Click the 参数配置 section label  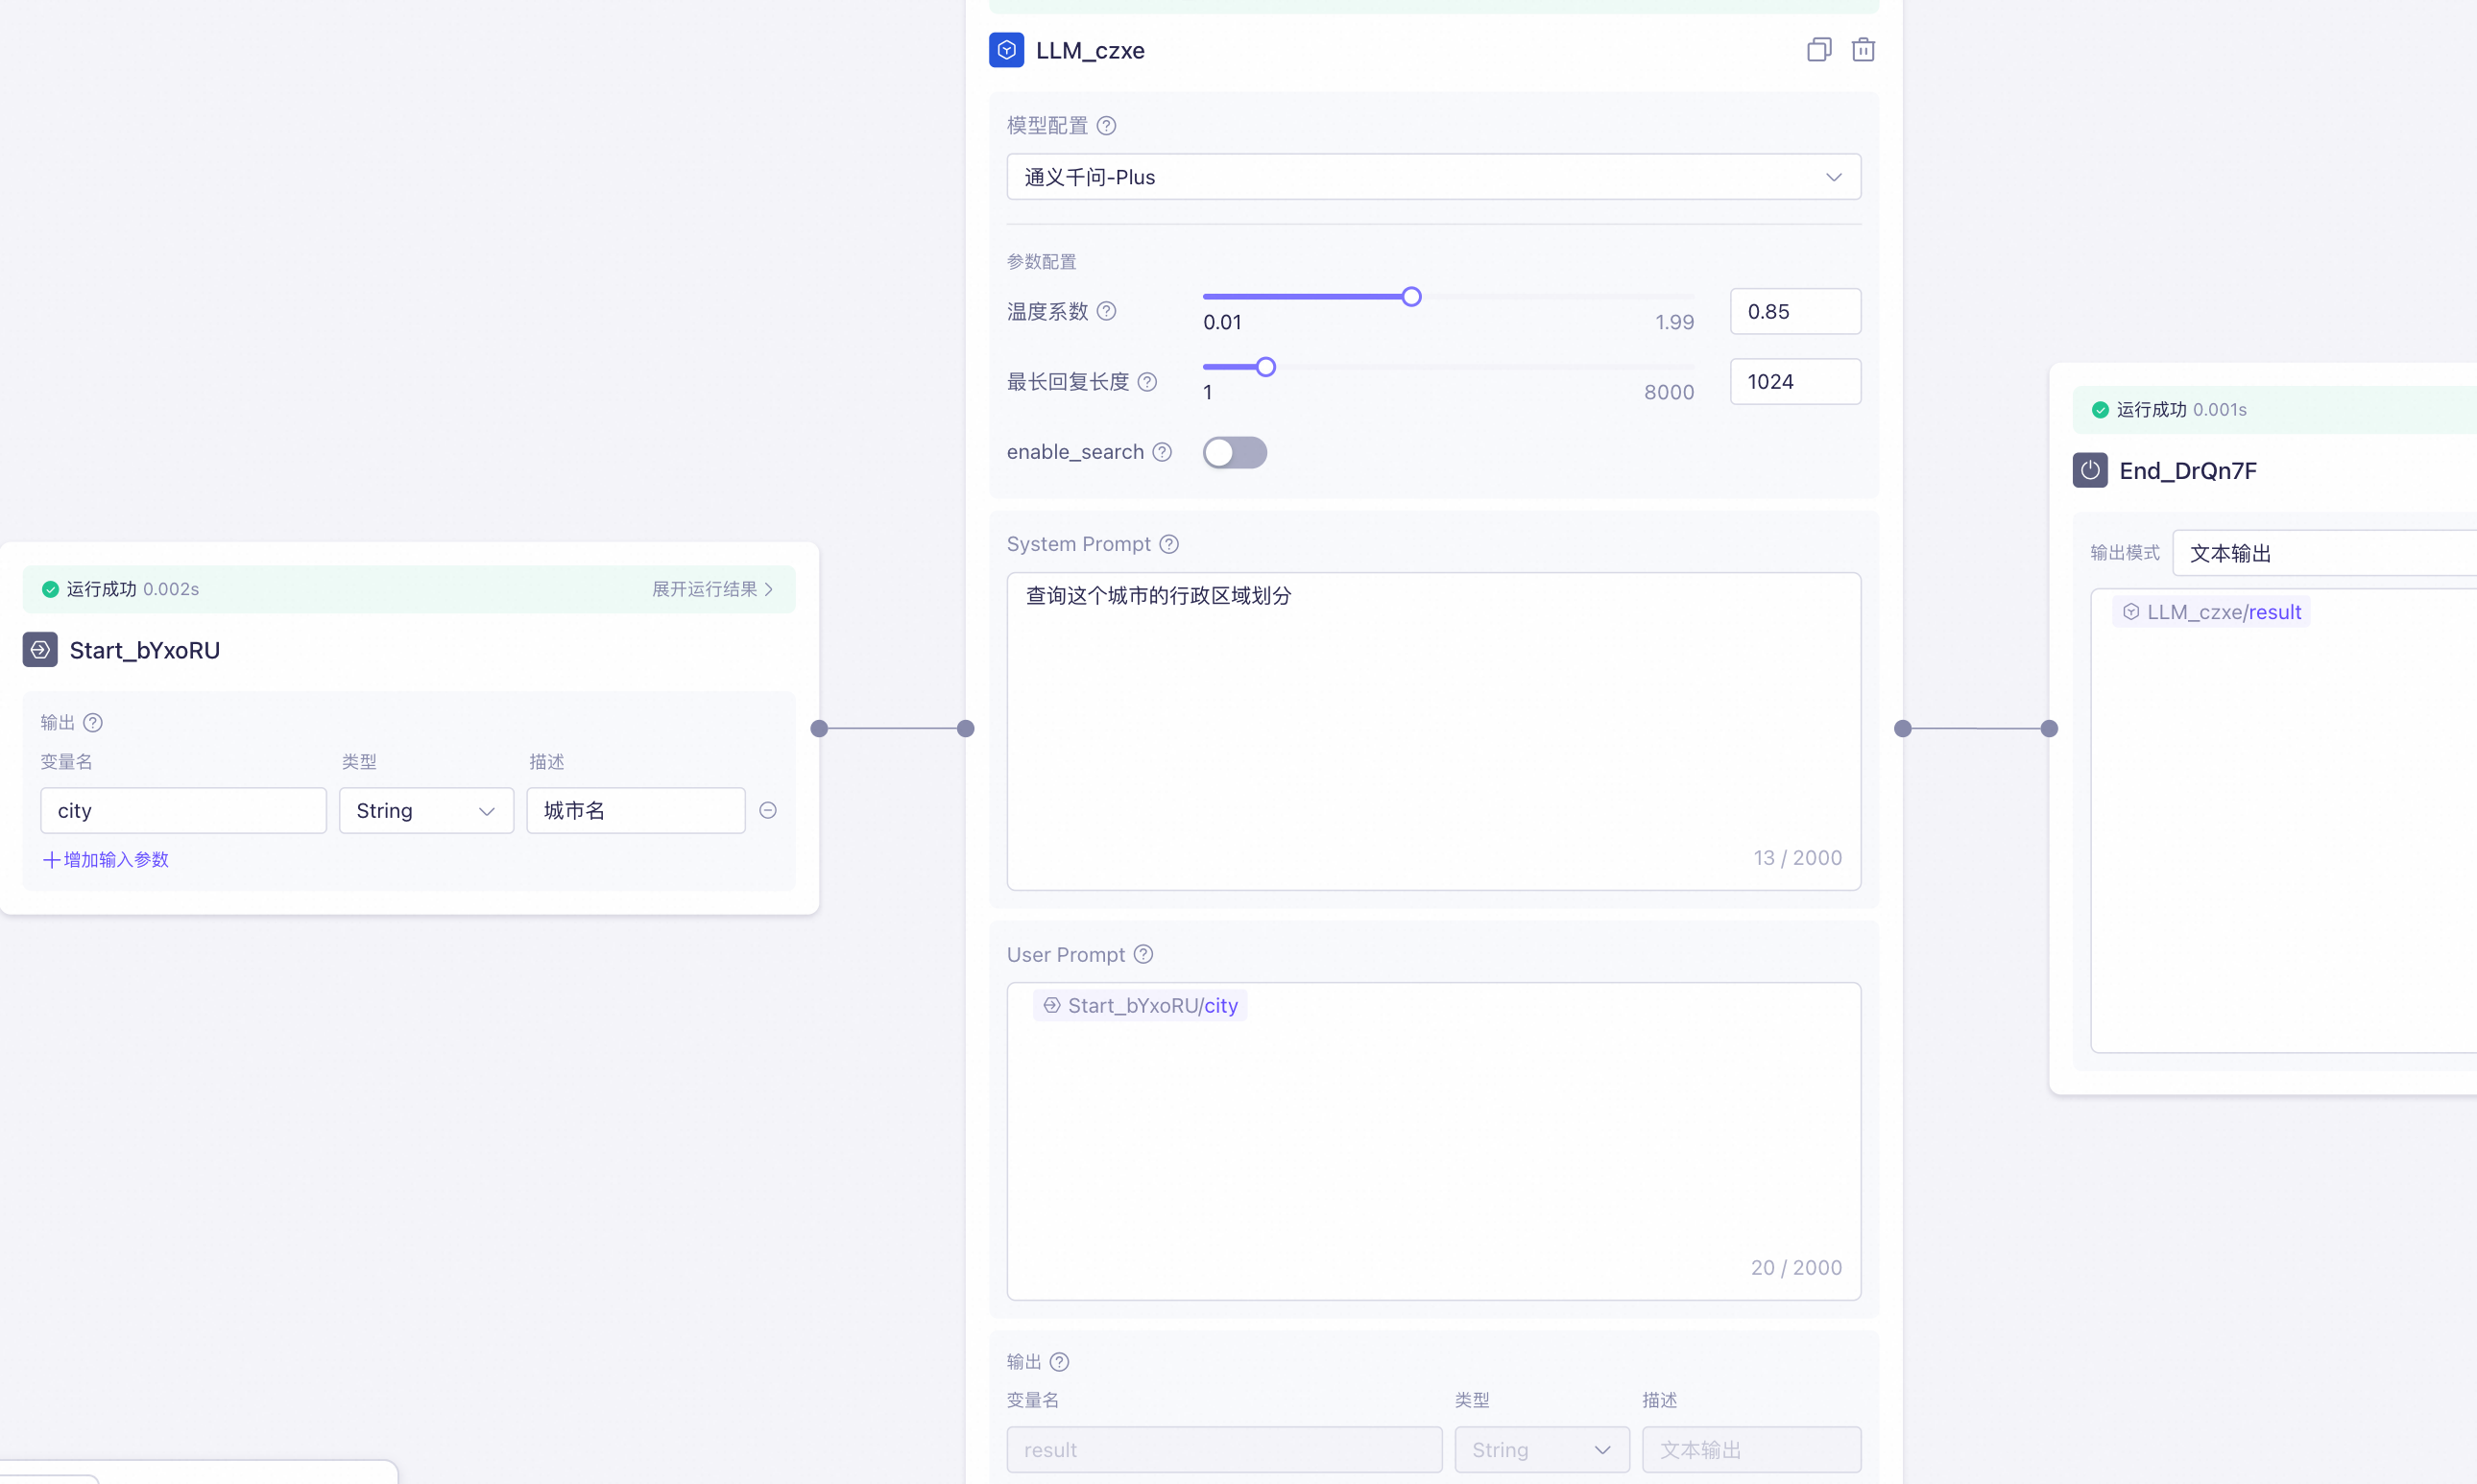click(x=1041, y=262)
